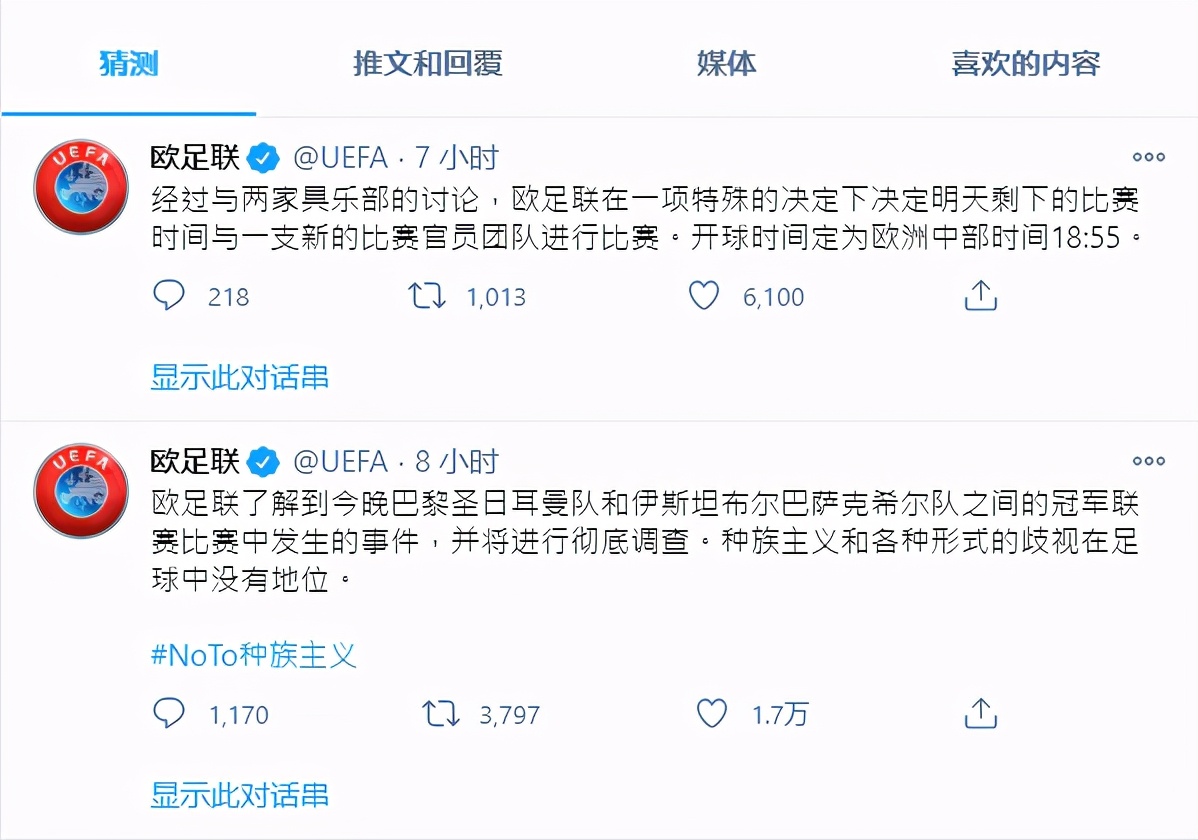Open UEFA's profile via the first tweet avatar

80,185
